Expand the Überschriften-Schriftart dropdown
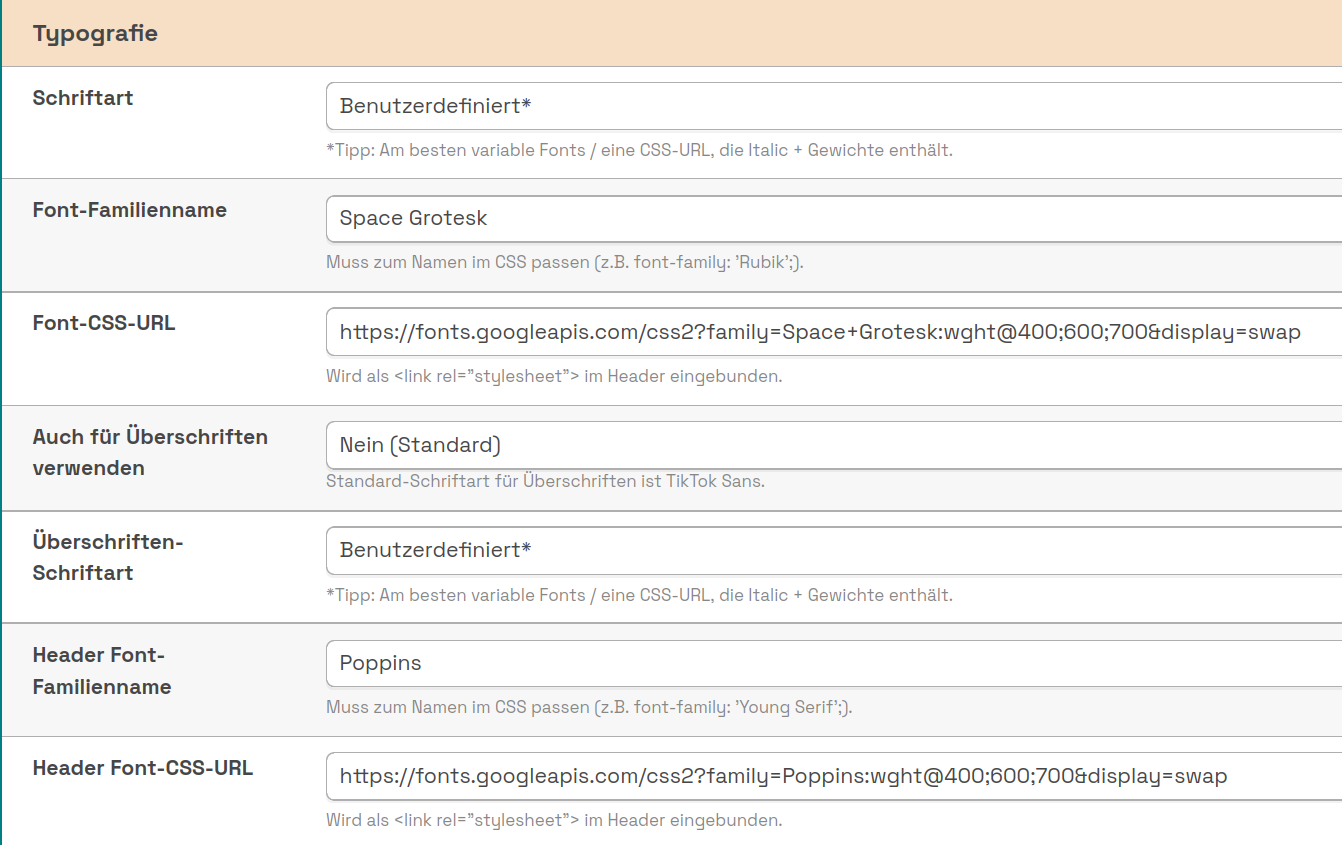This screenshot has height=845, width=1342. tap(832, 550)
